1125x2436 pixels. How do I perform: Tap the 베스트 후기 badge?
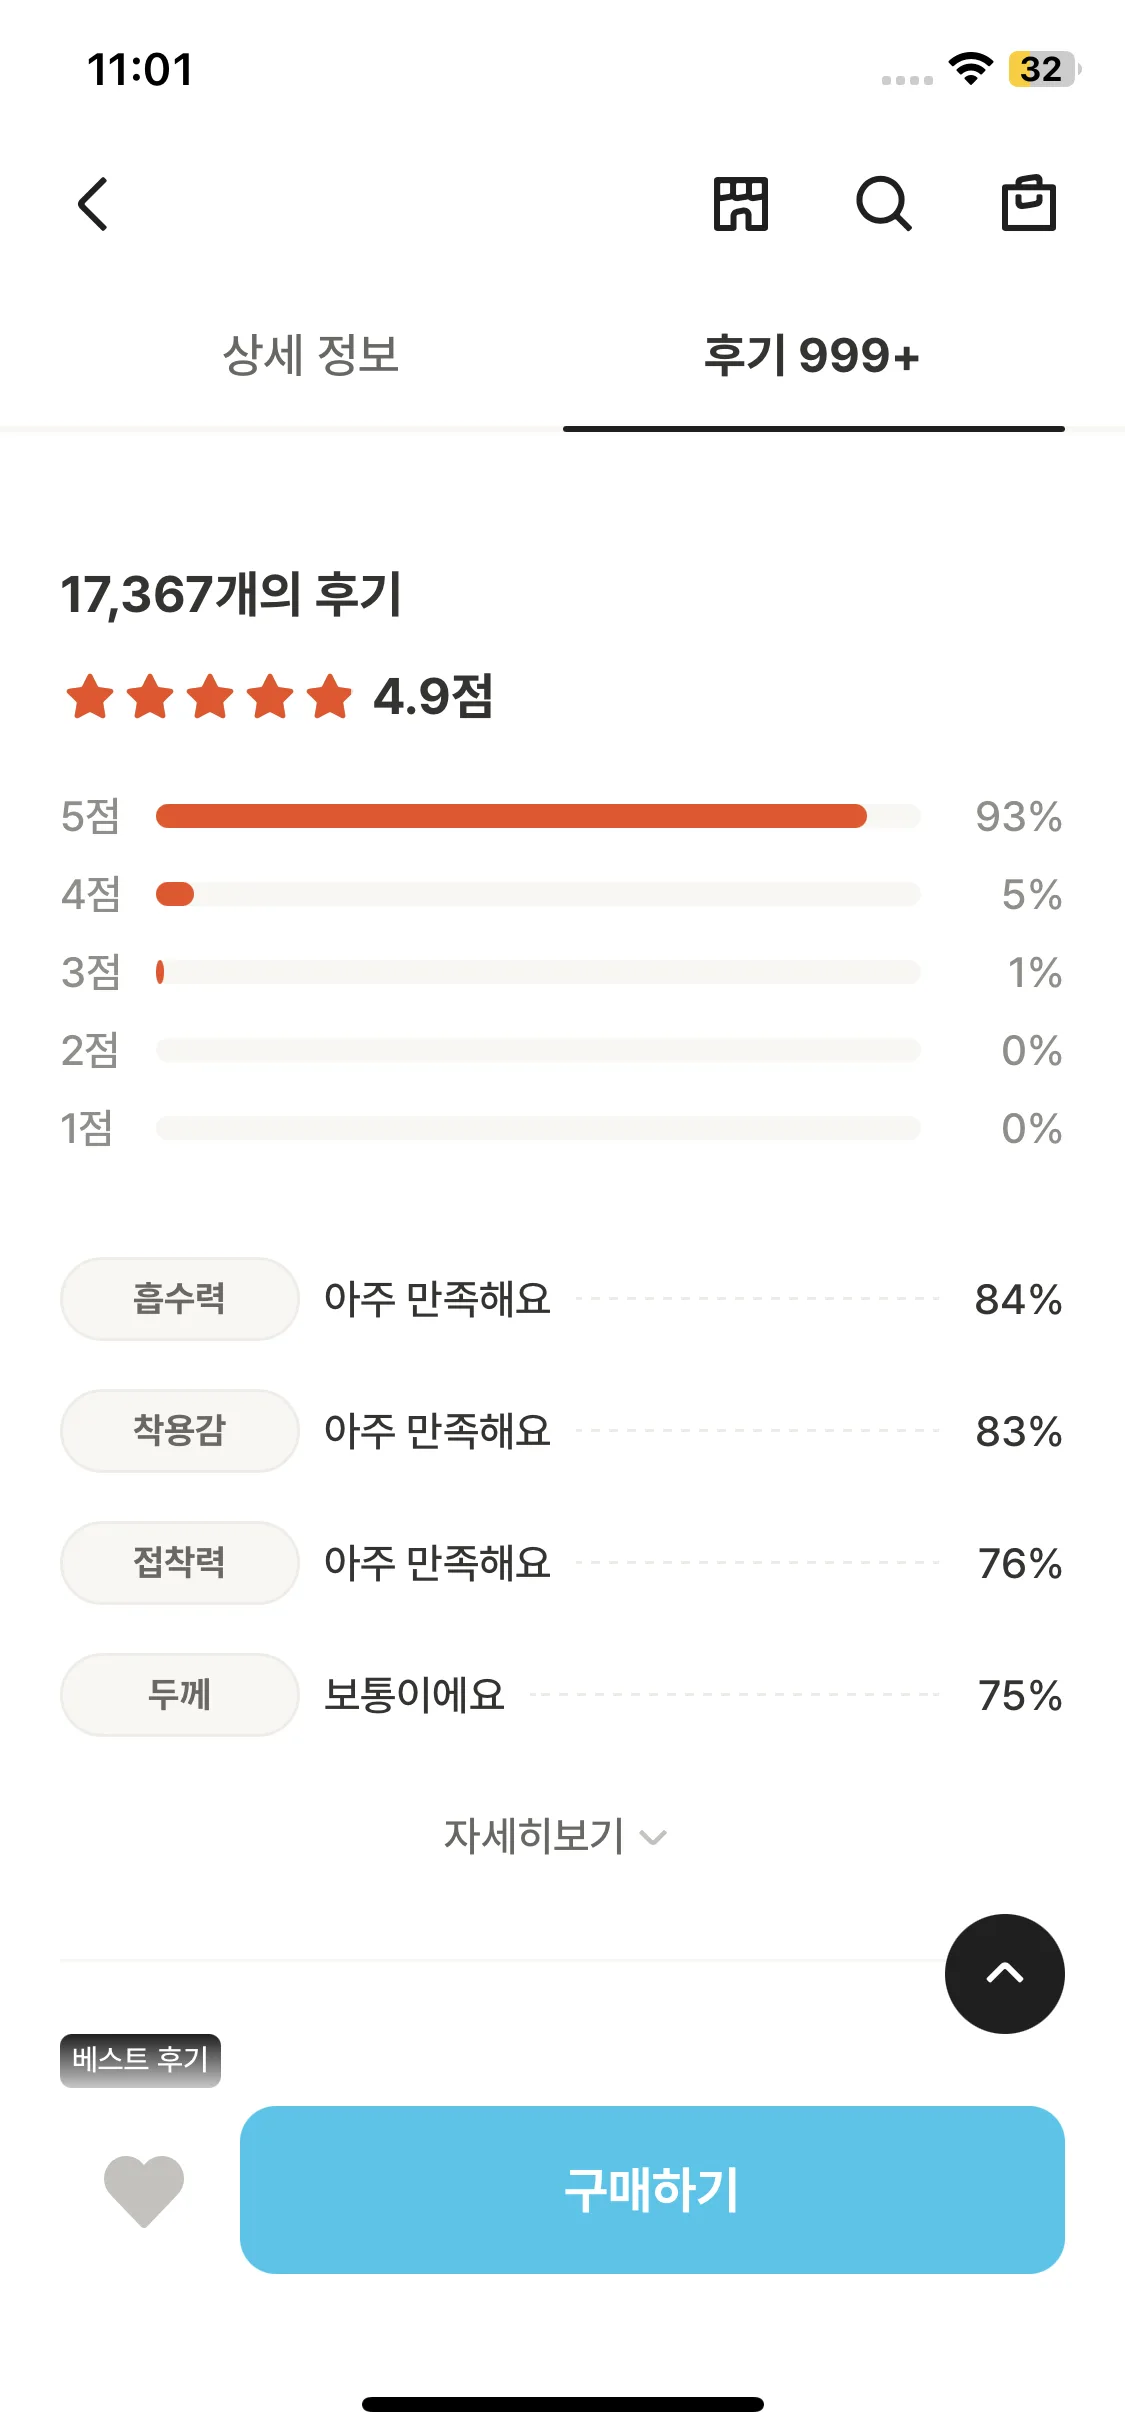coord(140,2060)
